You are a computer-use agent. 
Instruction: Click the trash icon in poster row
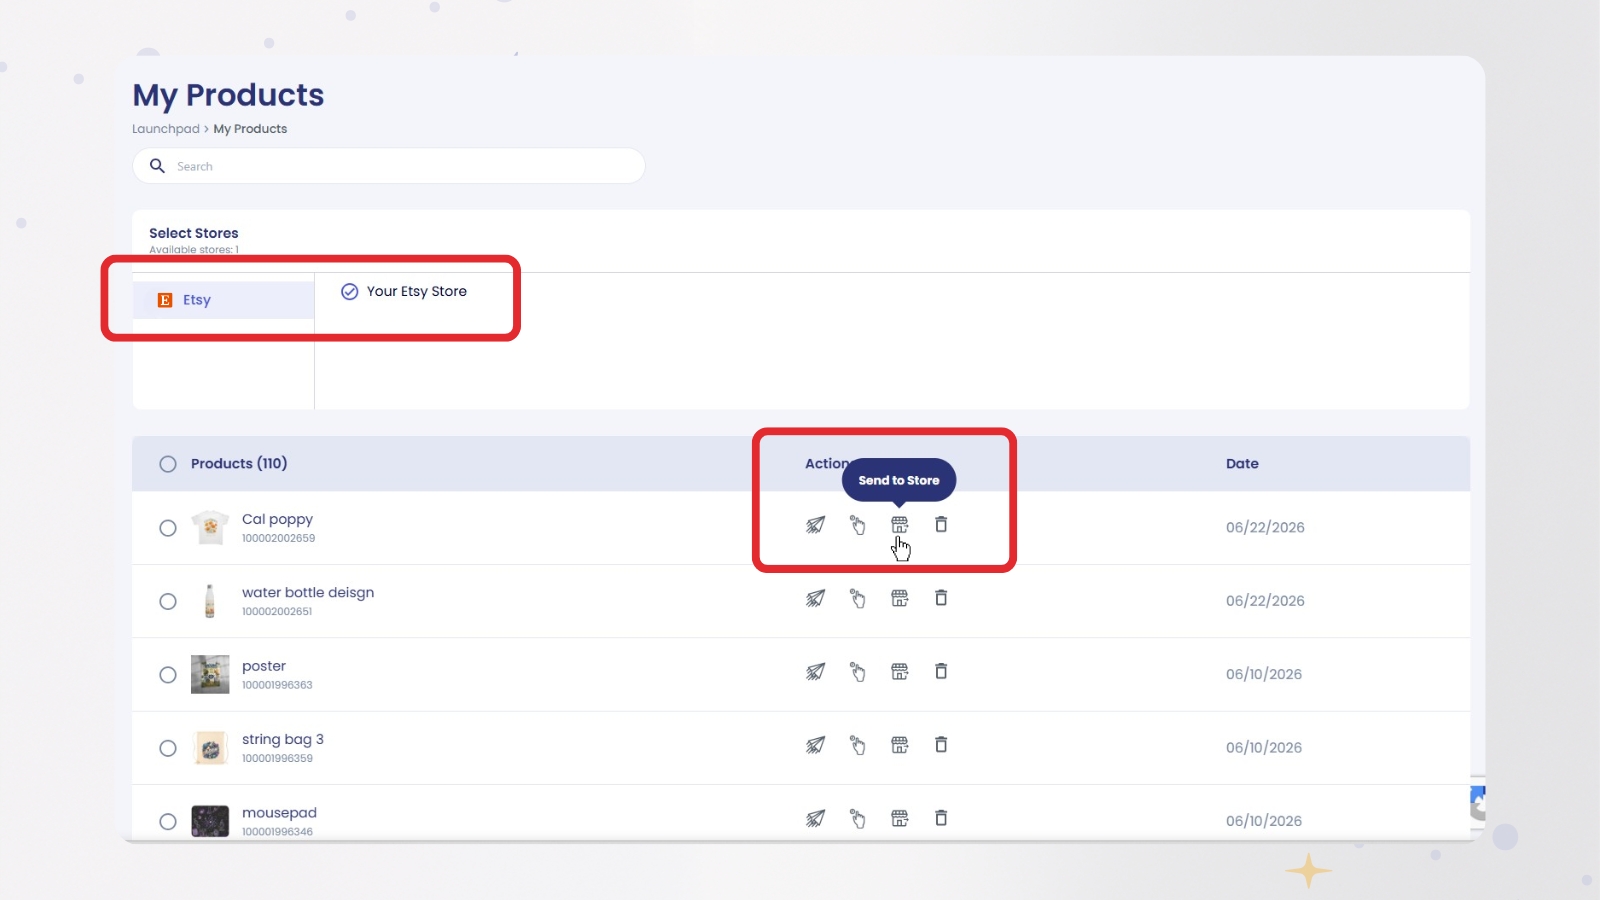(941, 671)
